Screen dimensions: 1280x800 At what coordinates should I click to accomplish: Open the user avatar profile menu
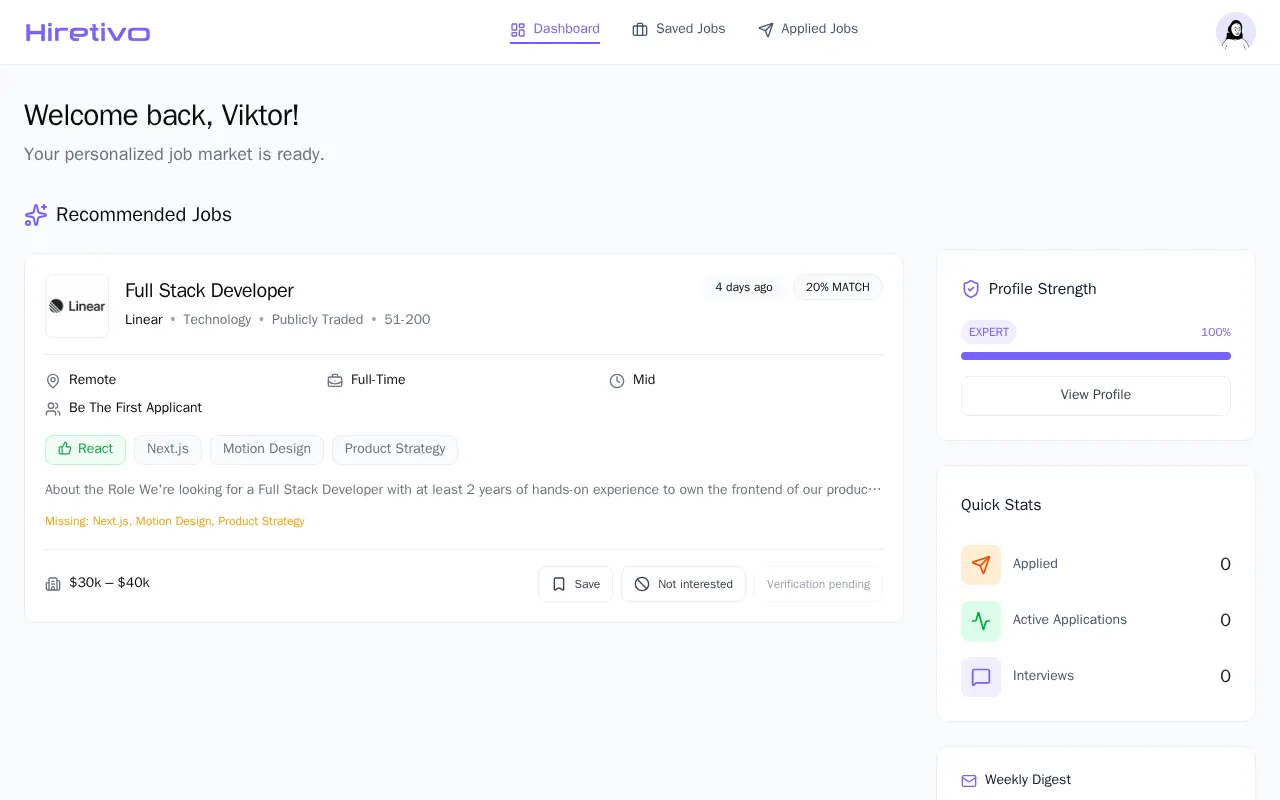[1236, 32]
